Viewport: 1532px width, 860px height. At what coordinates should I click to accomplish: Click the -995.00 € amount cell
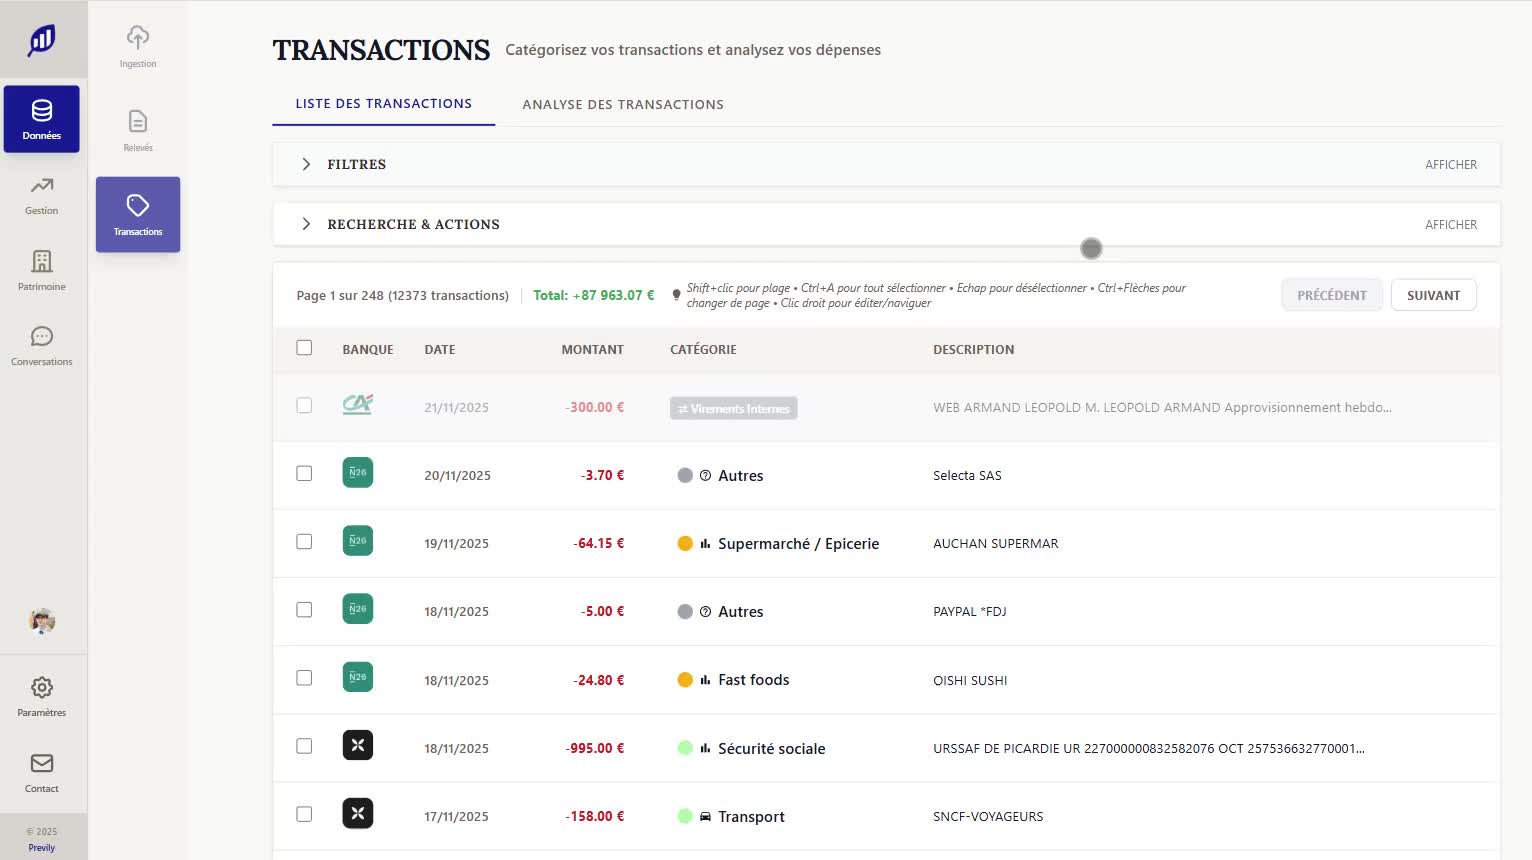[594, 748]
